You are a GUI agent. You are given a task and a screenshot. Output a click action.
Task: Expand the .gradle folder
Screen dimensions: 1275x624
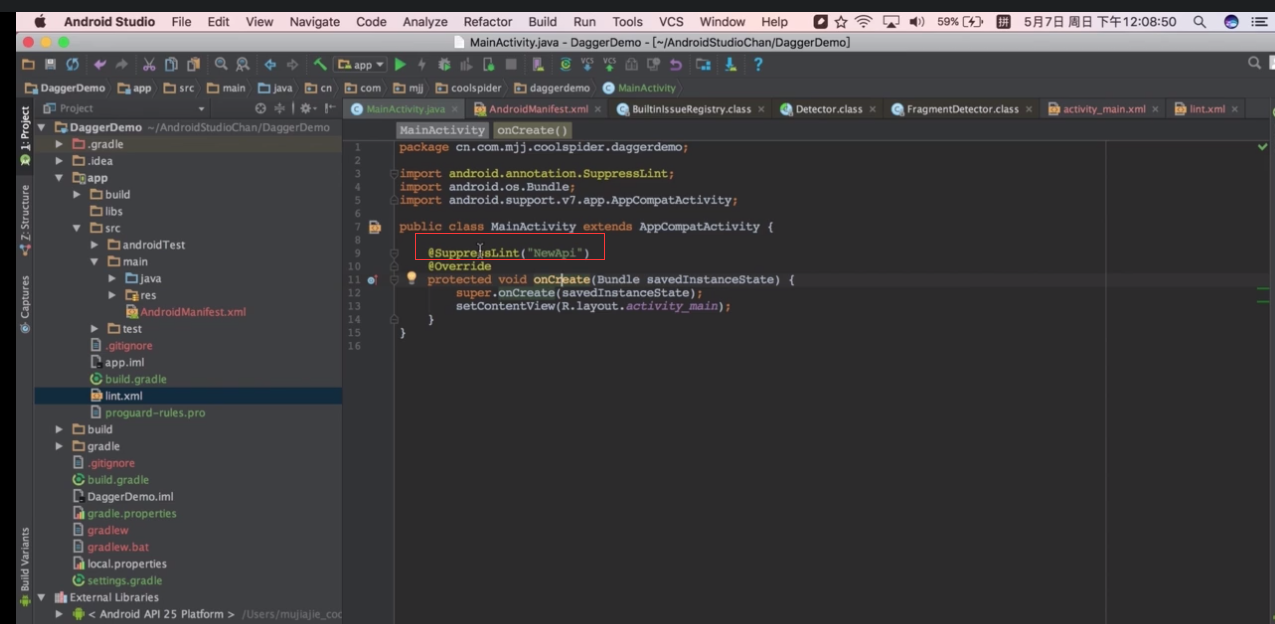coord(60,144)
